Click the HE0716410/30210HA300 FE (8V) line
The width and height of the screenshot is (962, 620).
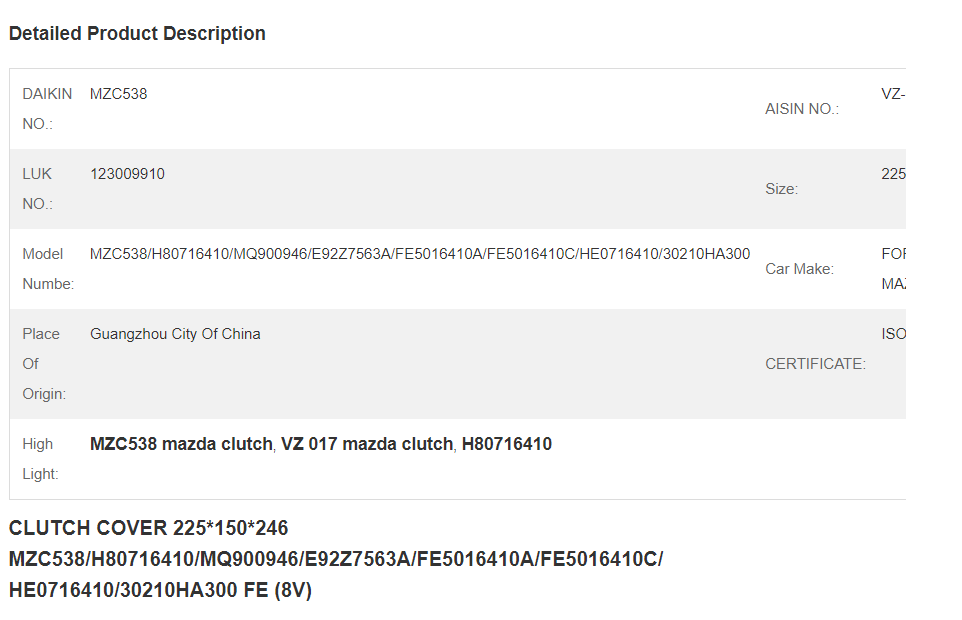(160, 590)
